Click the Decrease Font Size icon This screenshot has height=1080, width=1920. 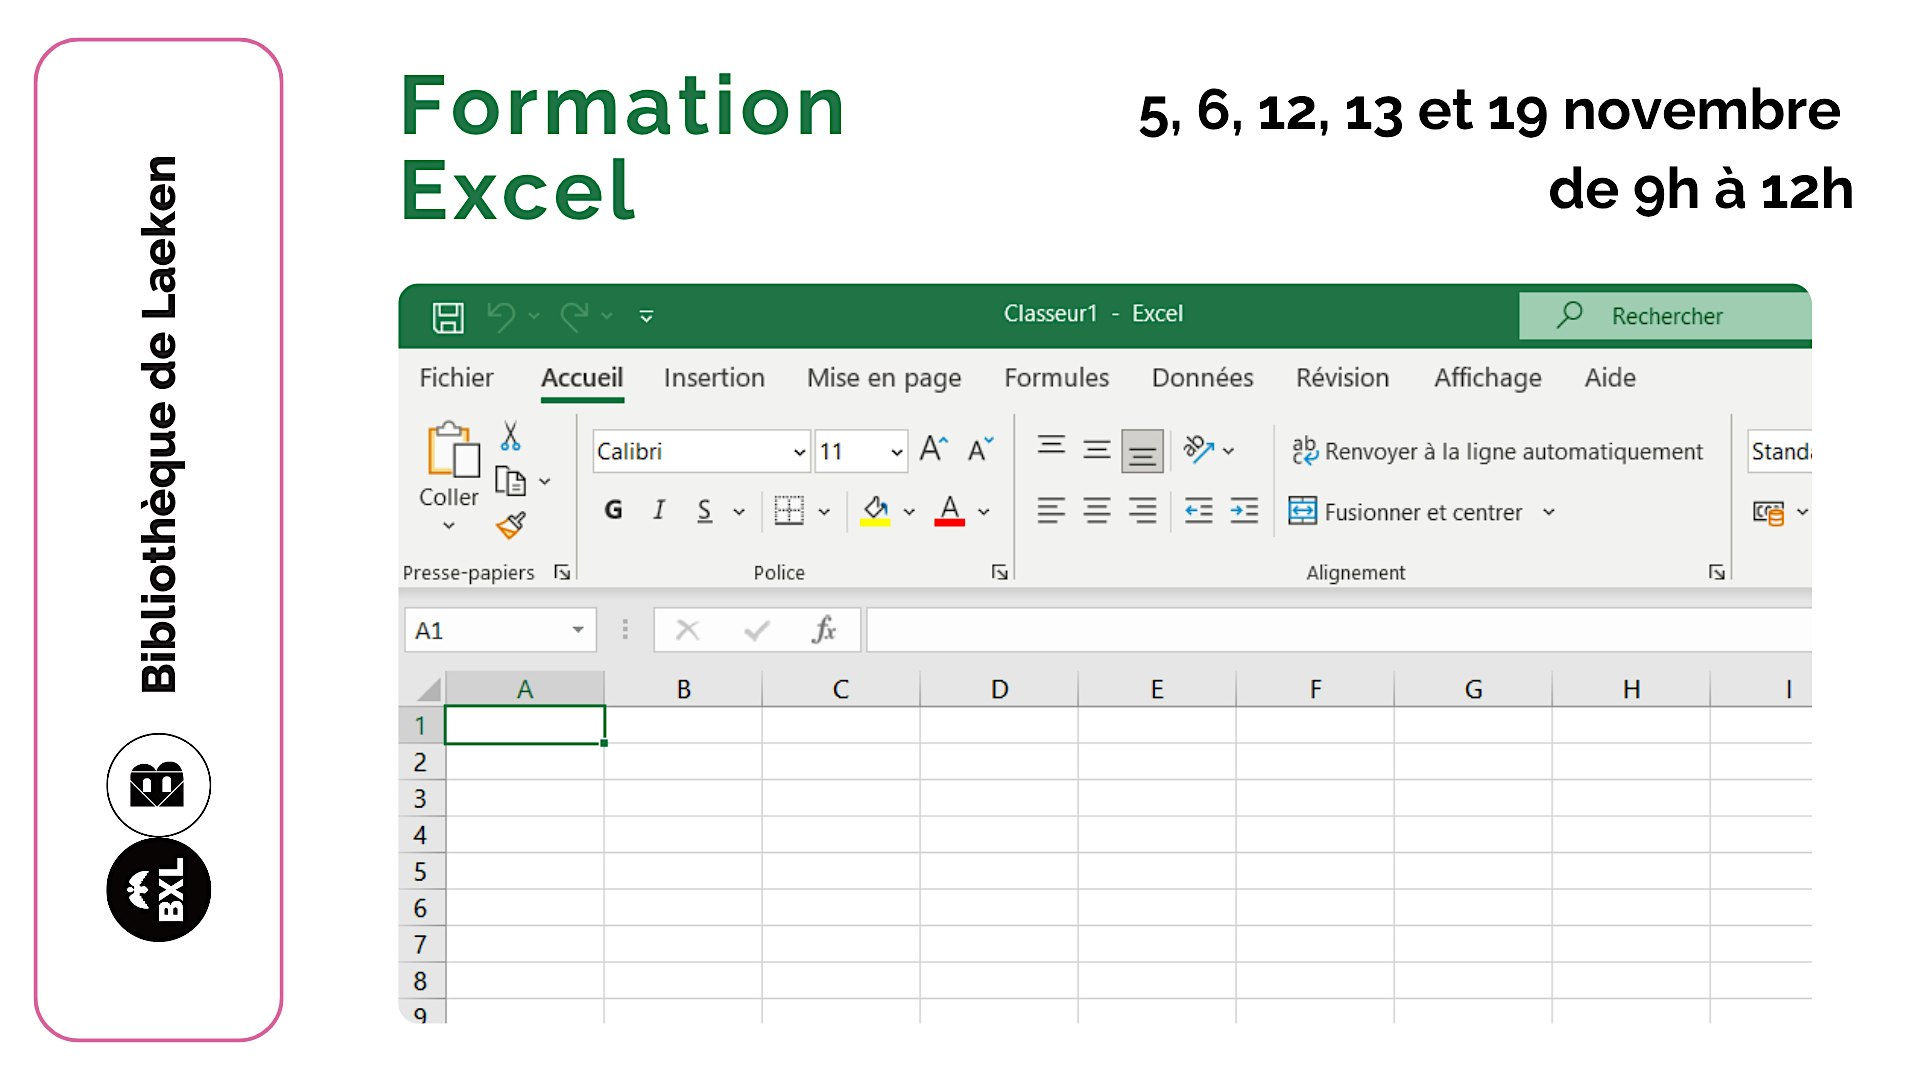pyautogui.click(x=980, y=449)
